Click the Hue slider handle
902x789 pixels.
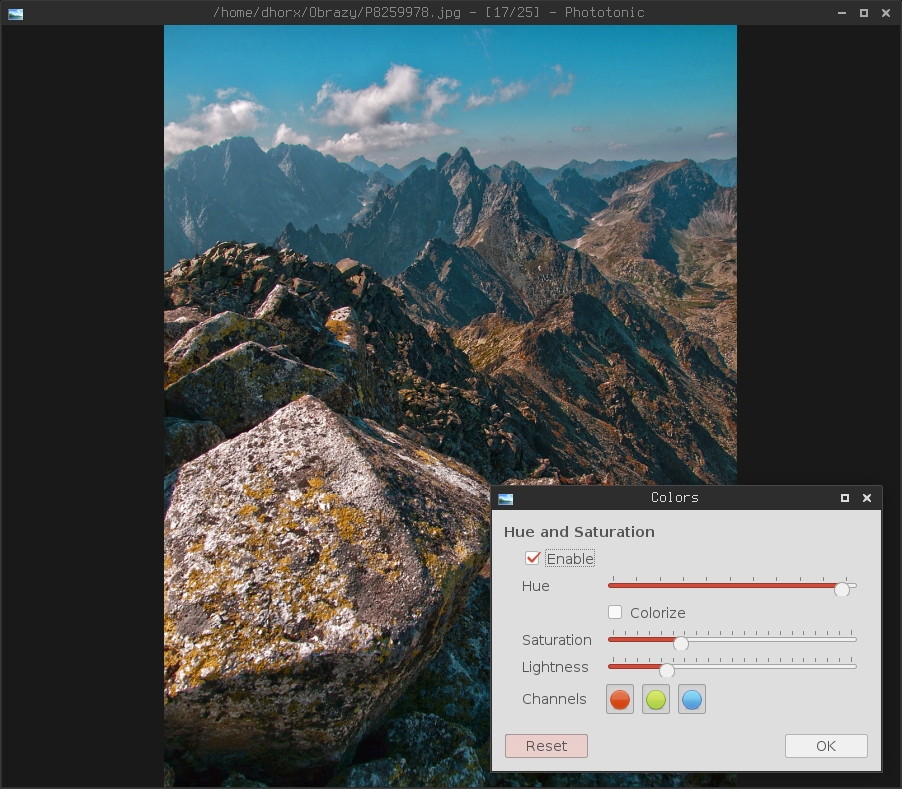[x=842, y=588]
